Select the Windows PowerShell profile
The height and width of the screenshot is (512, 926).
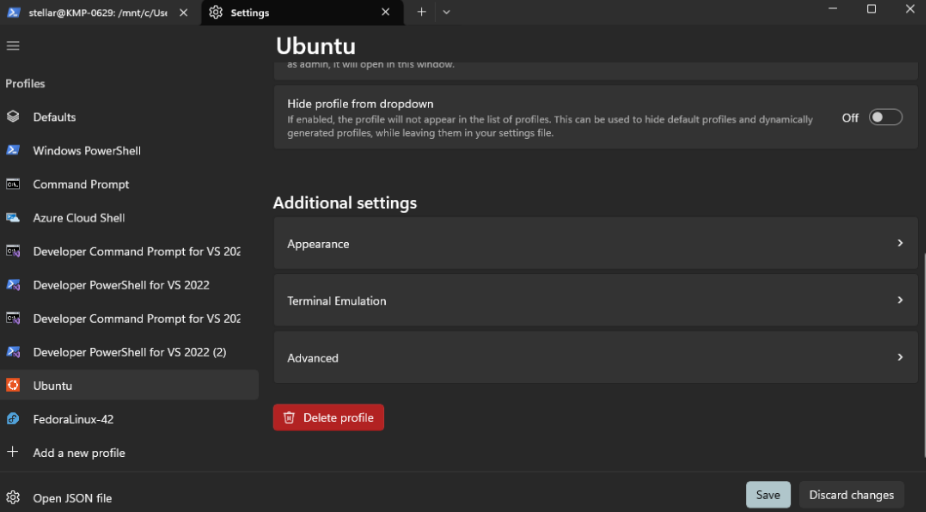[129, 151]
